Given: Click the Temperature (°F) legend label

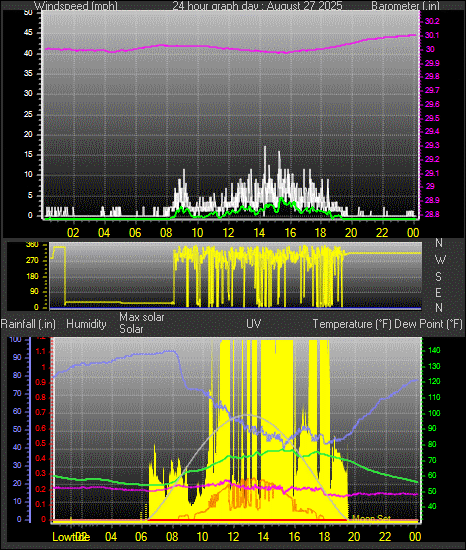Looking at the screenshot, I should [352, 324].
